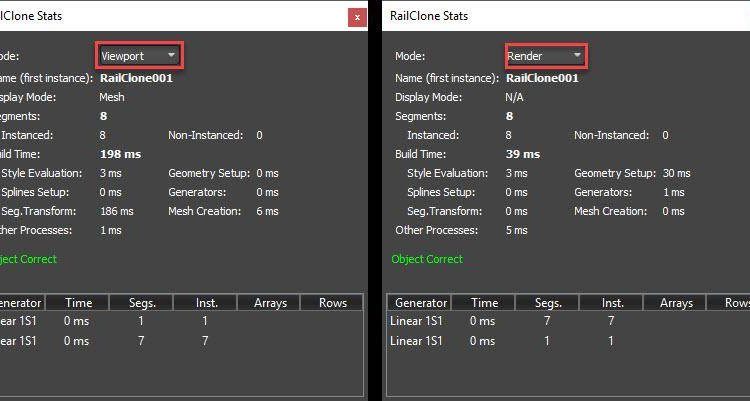Click Object Correct status in Viewport window
750x401 pixels.
pyautogui.click(x=28, y=259)
